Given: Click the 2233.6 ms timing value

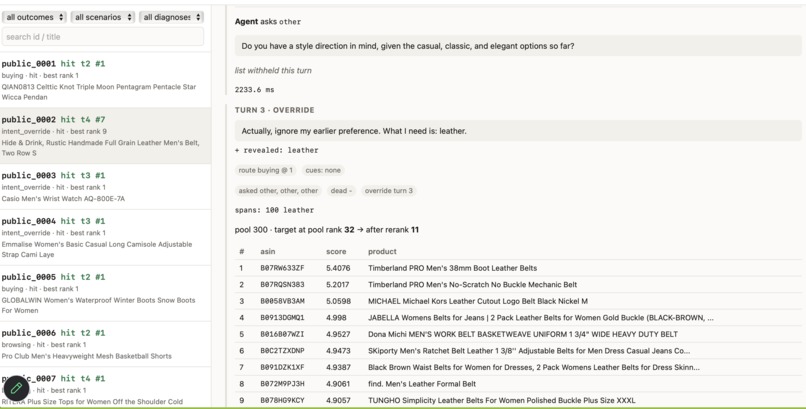Looking at the screenshot, I should coord(254,89).
